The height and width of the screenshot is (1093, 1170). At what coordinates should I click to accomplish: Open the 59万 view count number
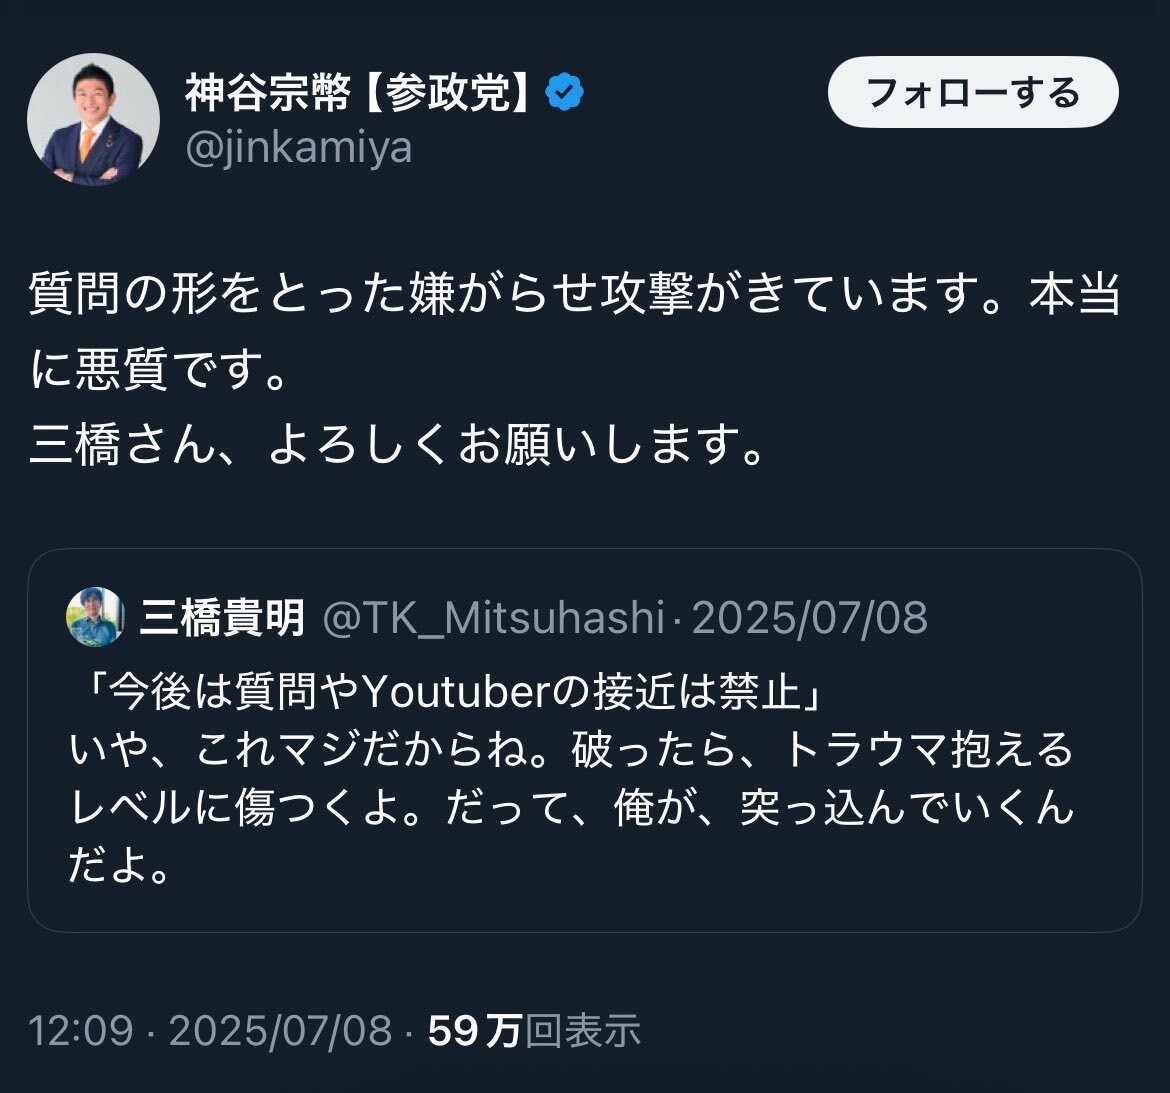pyautogui.click(x=474, y=1030)
